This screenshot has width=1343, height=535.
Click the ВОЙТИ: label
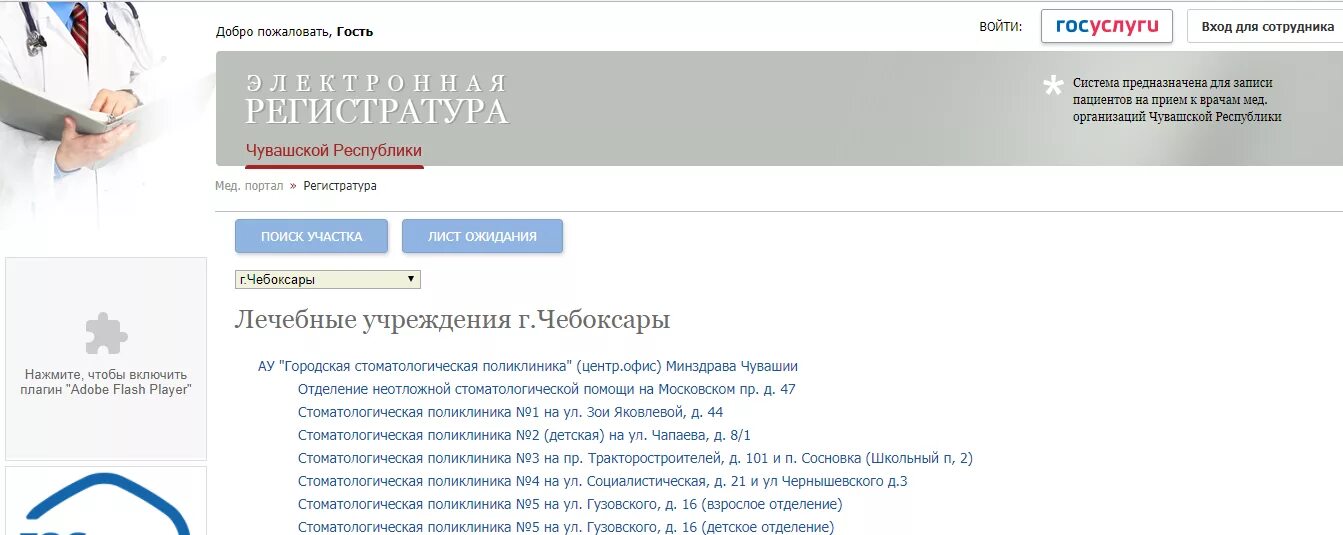(x=1001, y=27)
